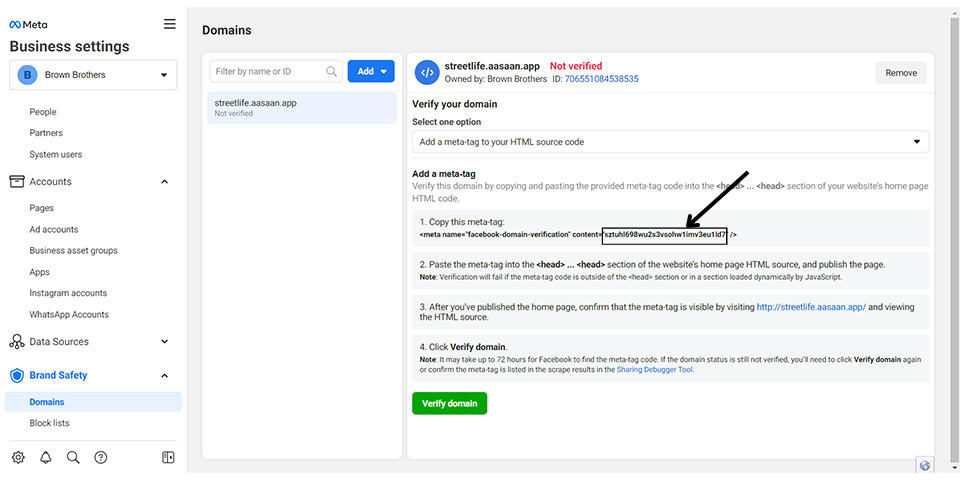960x480 pixels.
Task: Open the hamburger menu icon
Action: pos(170,24)
